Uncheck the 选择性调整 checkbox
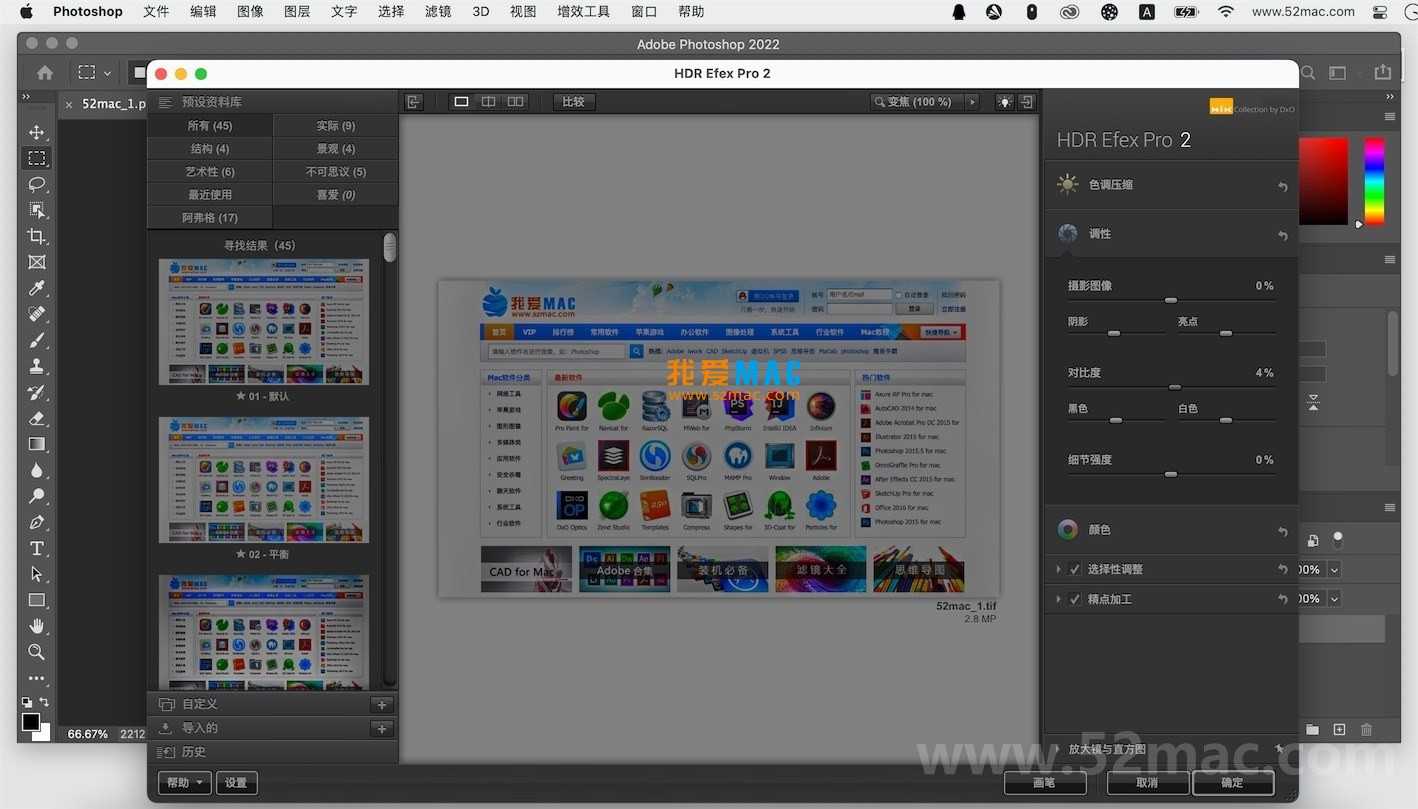Image resolution: width=1418 pixels, height=809 pixels. 1075,569
